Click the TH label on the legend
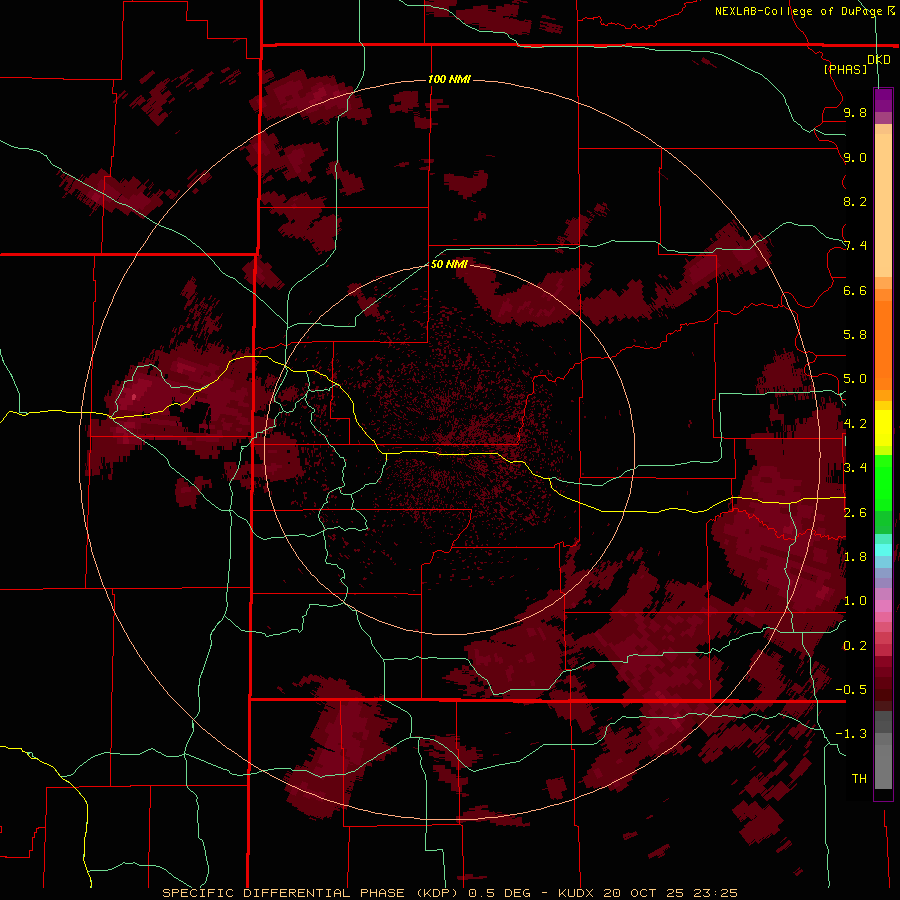Viewport: 900px width, 900px height. (x=859, y=778)
